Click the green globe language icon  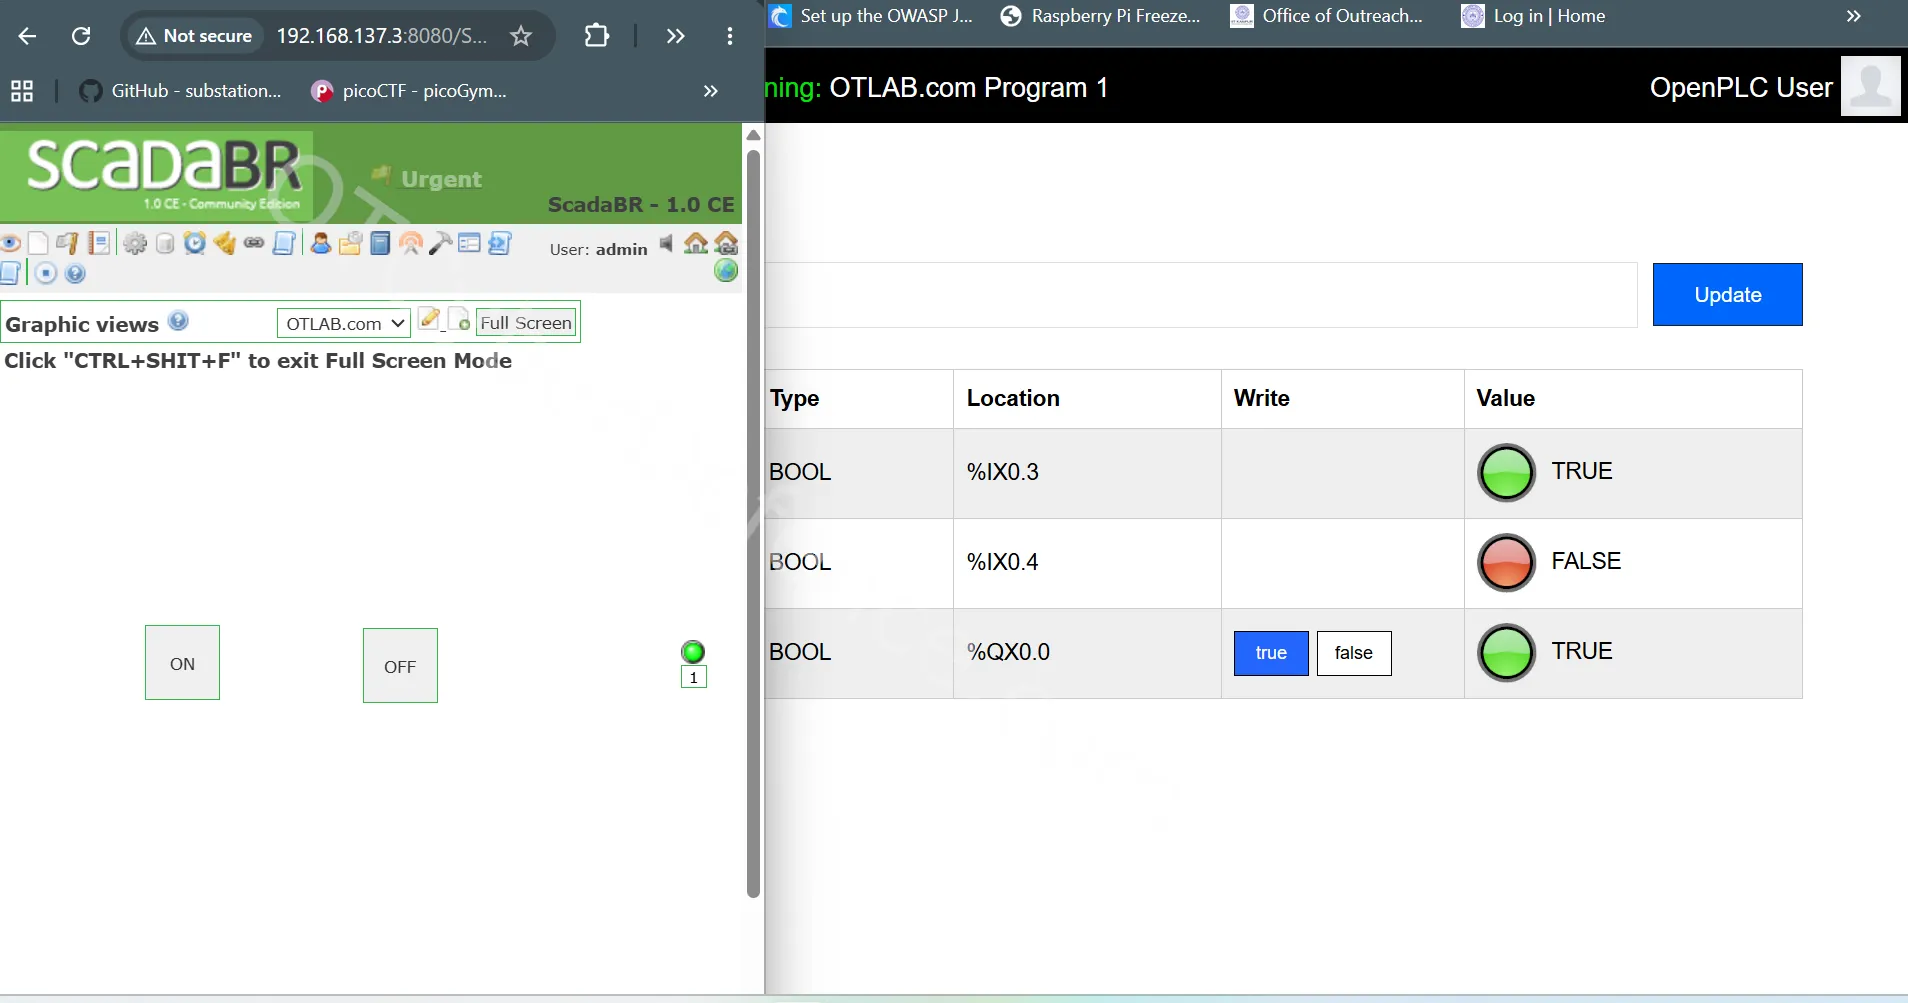click(x=726, y=270)
